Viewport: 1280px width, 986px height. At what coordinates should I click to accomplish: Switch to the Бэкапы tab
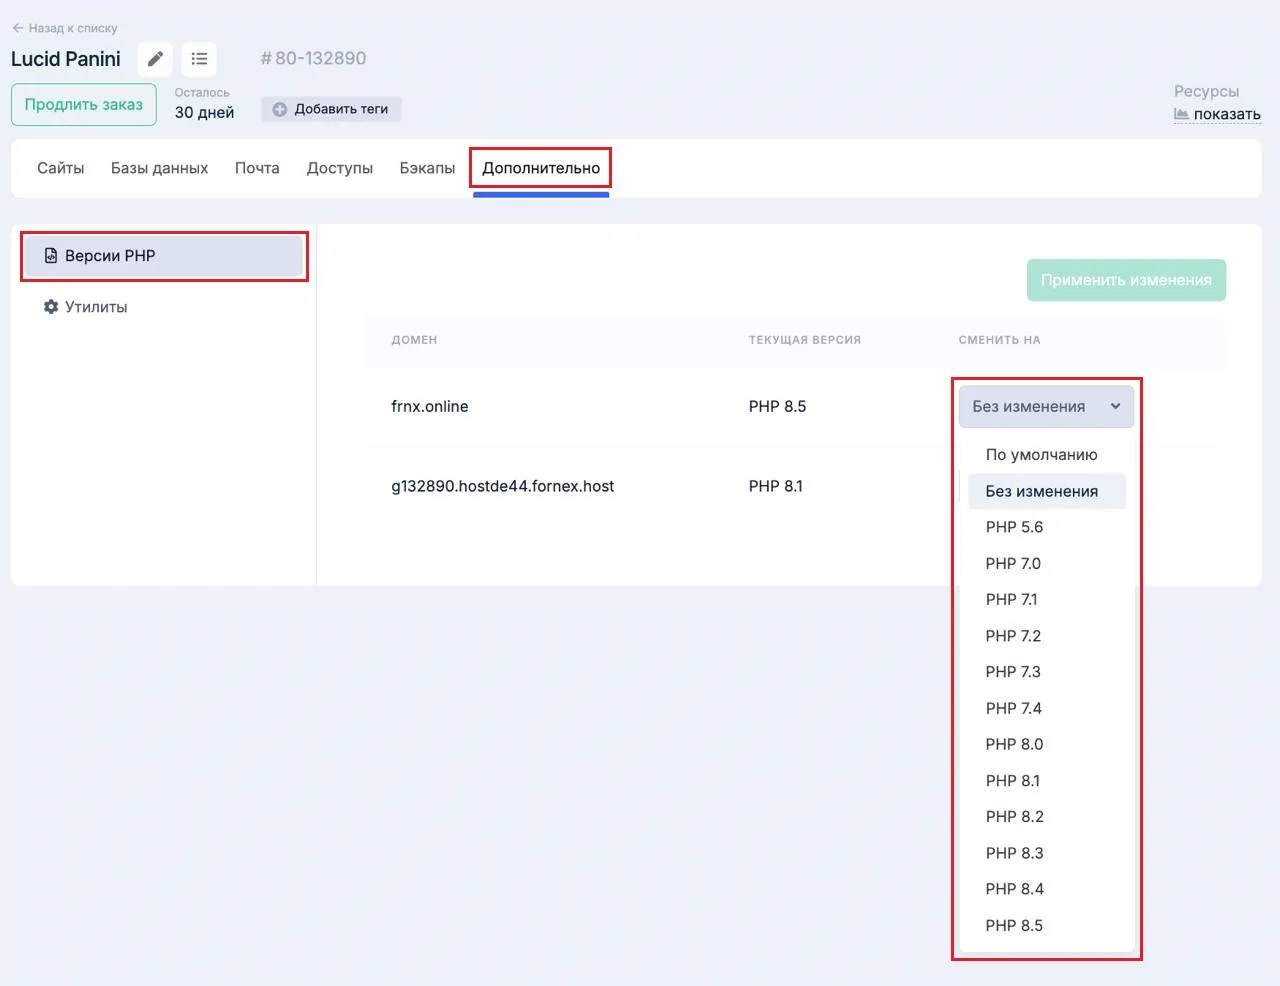pyautogui.click(x=427, y=167)
